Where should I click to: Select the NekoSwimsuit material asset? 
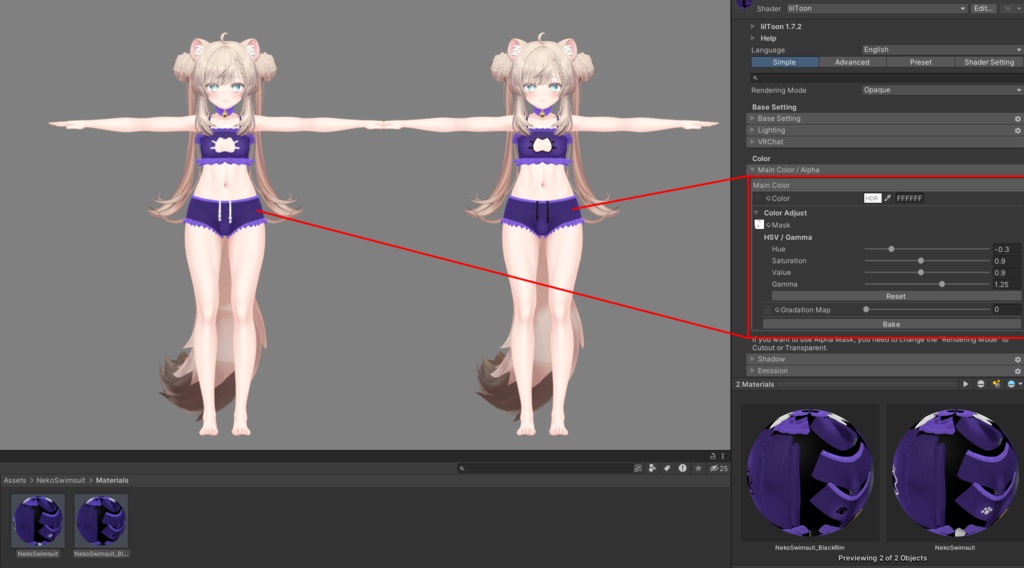coord(38,526)
